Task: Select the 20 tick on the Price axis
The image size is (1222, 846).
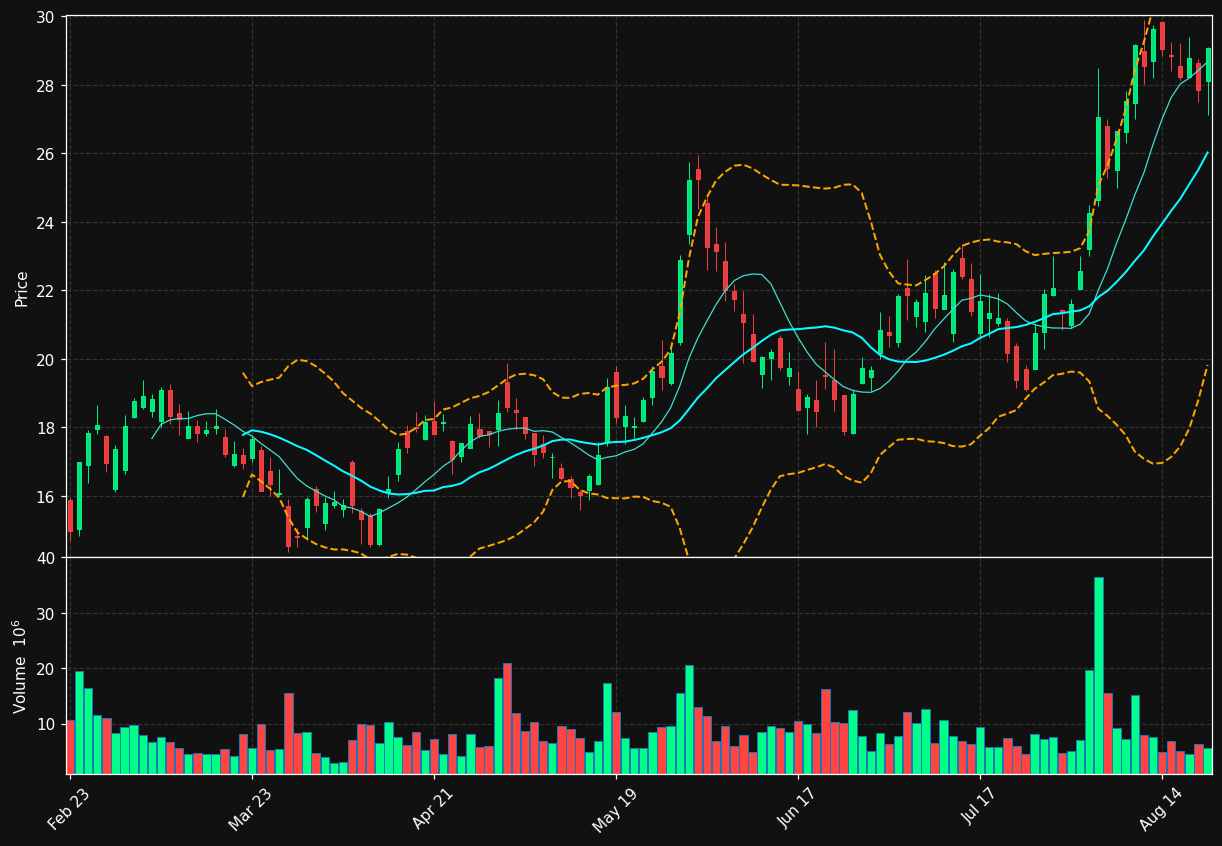Action: coord(48,359)
